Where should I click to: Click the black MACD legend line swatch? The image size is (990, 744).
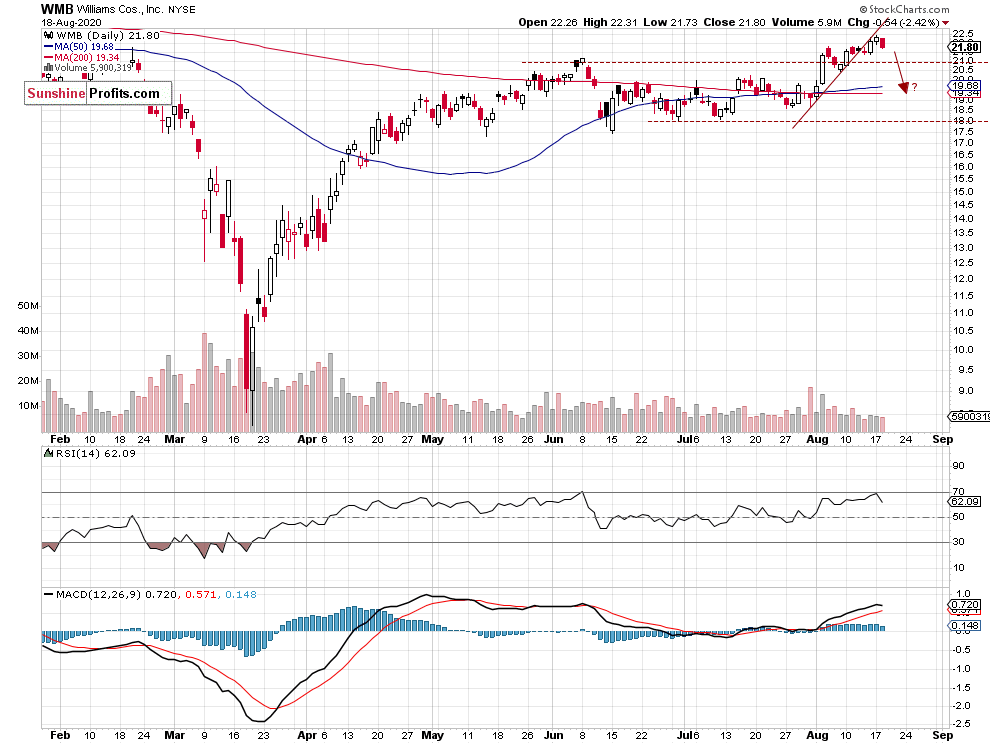48,594
